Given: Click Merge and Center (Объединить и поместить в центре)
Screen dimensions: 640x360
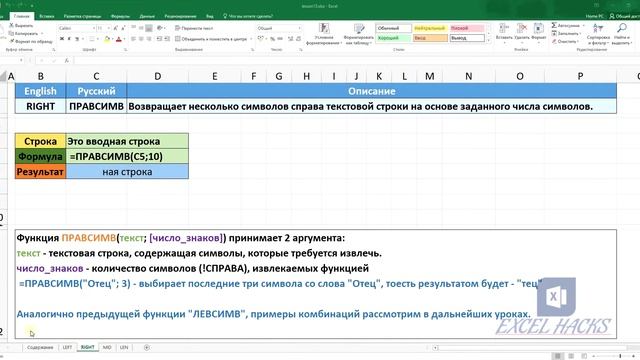Looking at the screenshot, I should click(211, 39).
